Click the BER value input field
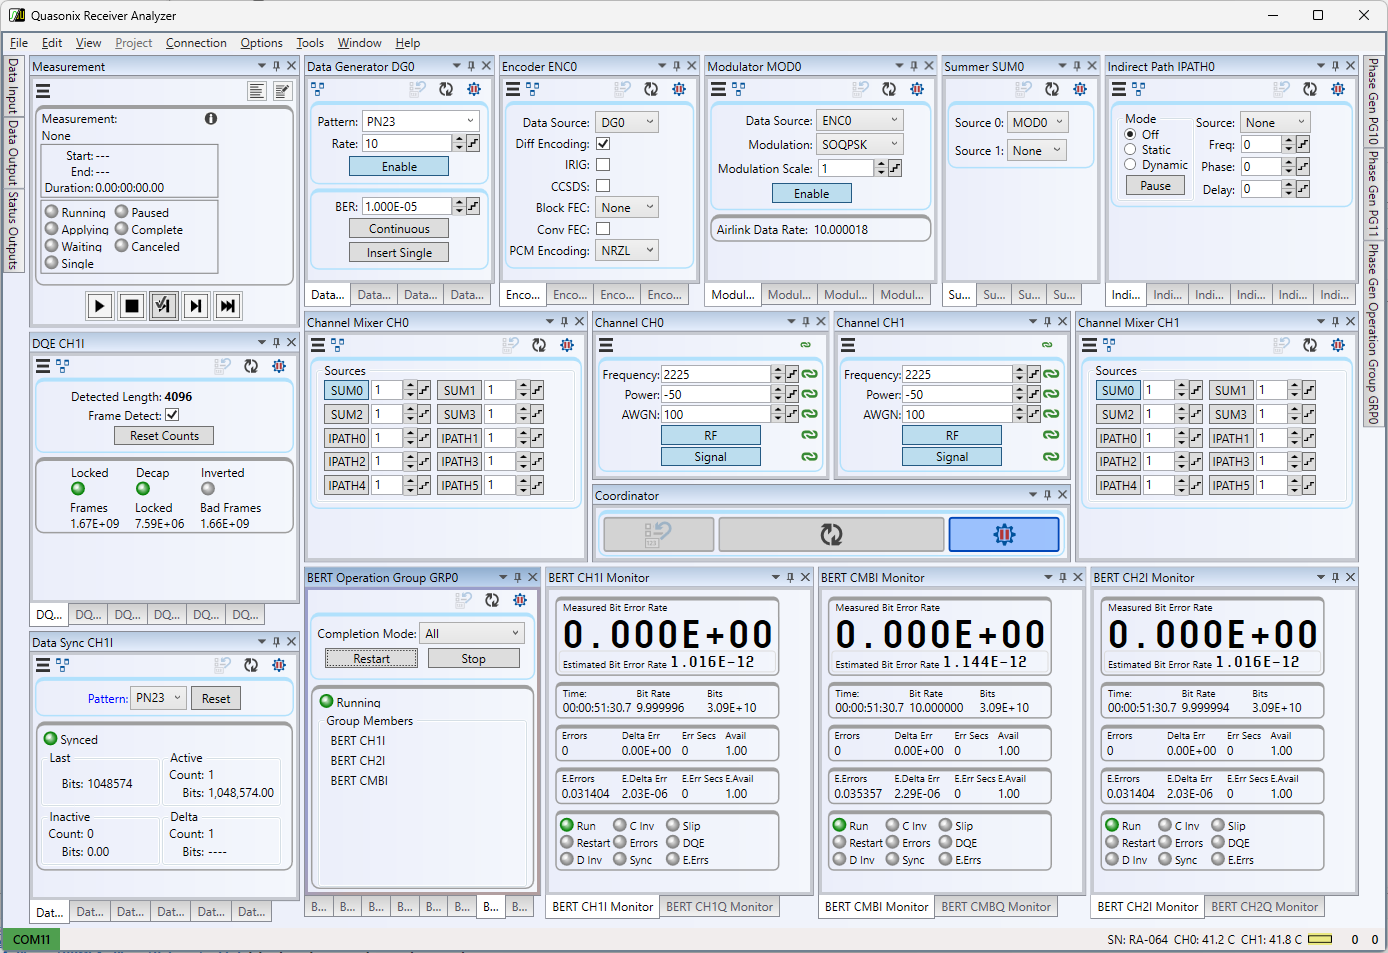The image size is (1388, 953). pos(406,206)
